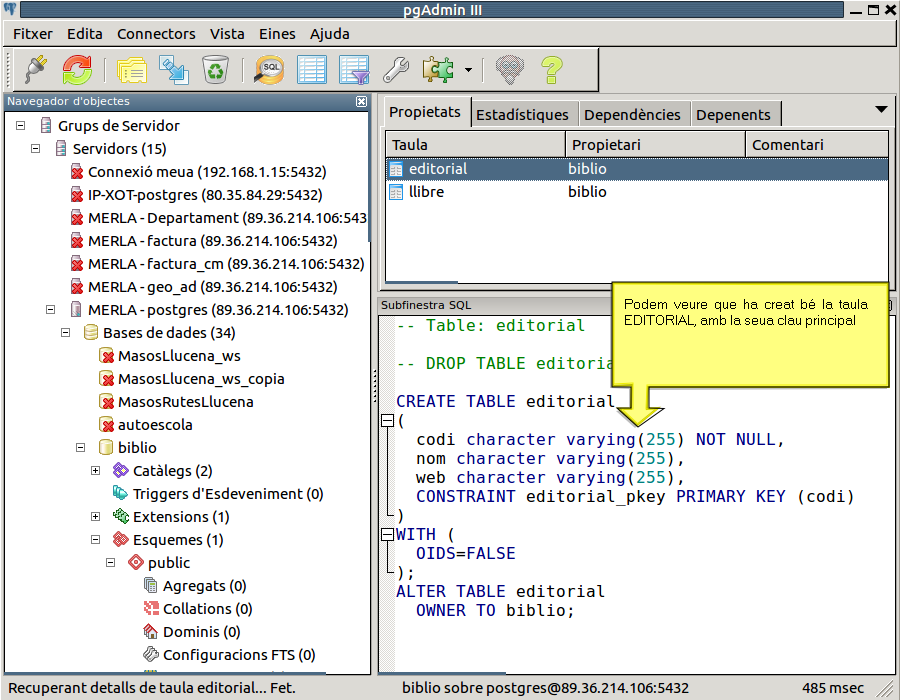Collapse the biblio database node
This screenshot has height=700, width=900.
[80, 447]
